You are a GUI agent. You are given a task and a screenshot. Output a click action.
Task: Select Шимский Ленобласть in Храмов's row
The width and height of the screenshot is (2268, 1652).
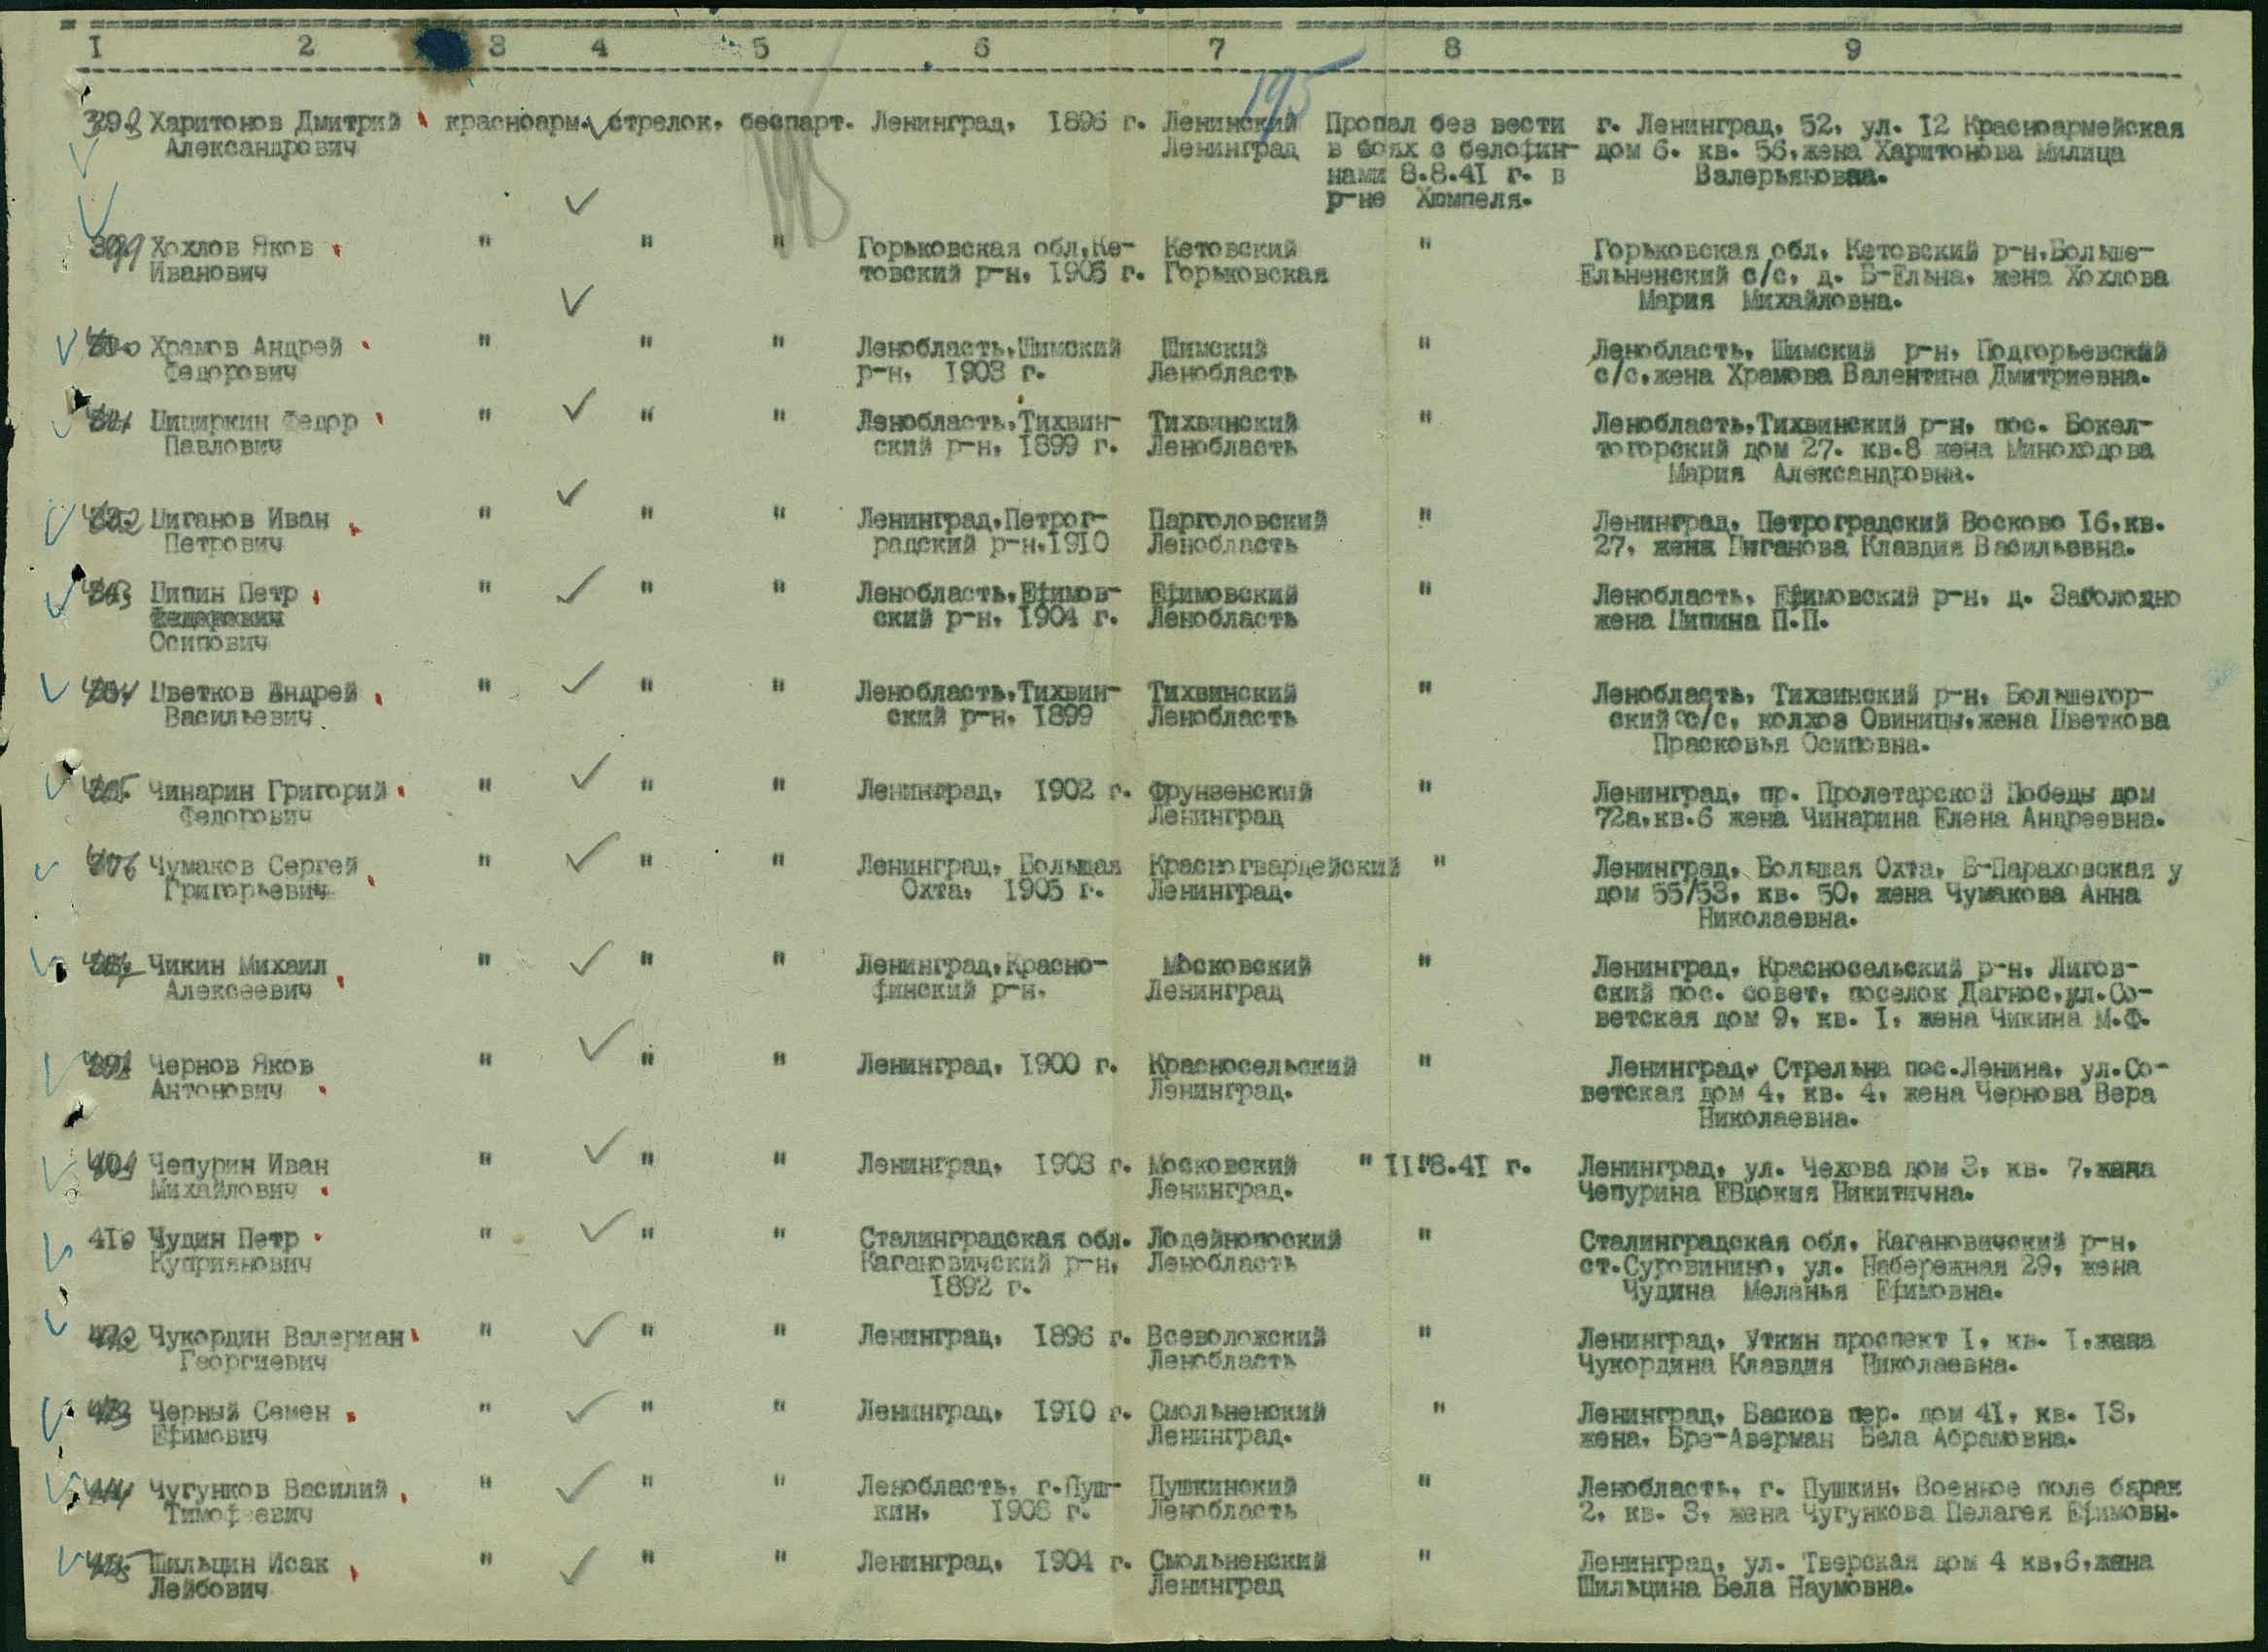[x=1222, y=360]
